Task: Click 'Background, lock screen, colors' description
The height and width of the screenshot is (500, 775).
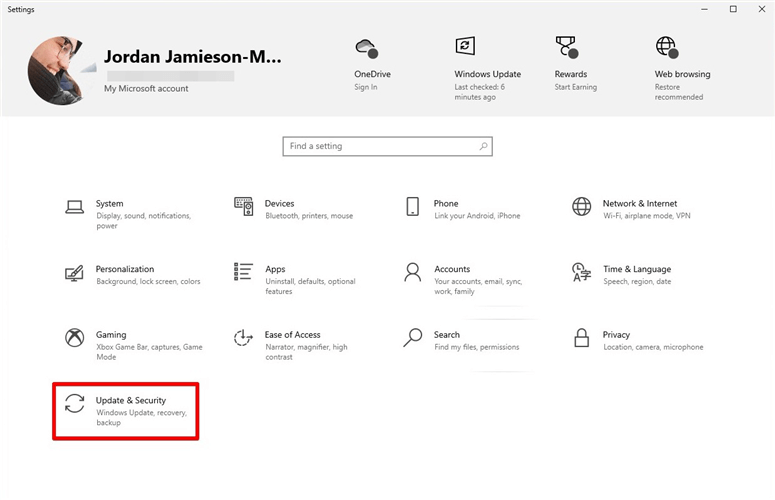Action: pyautogui.click(x=148, y=282)
